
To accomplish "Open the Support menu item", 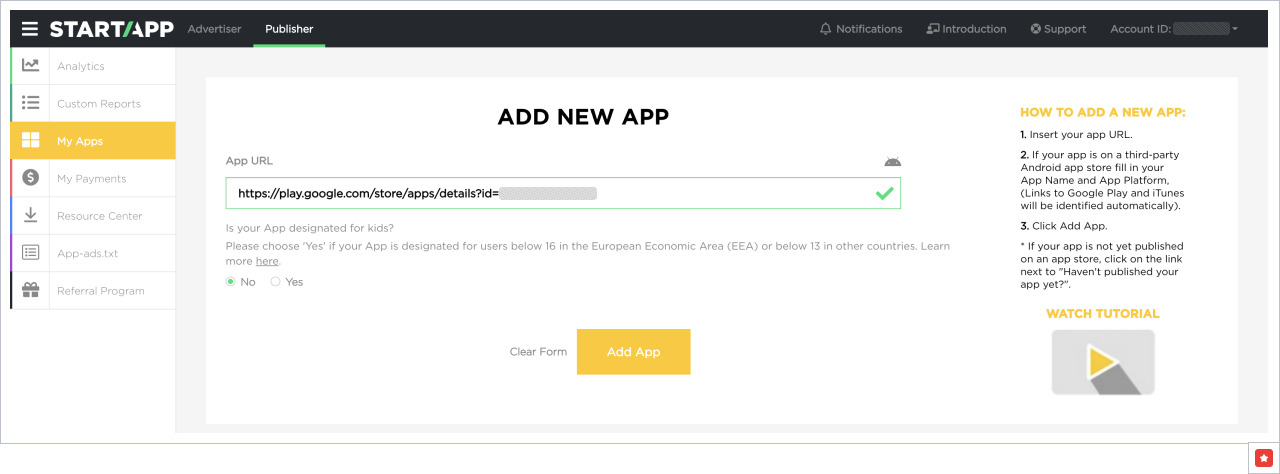I will [1058, 29].
